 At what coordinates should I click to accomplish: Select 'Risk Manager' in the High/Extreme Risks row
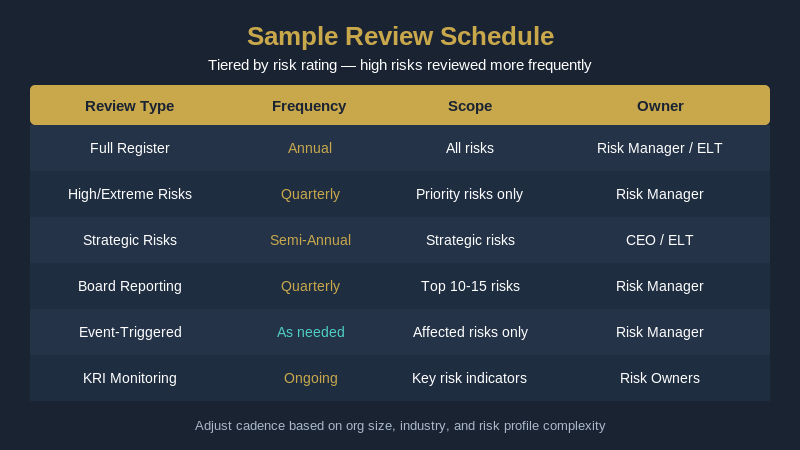pyautogui.click(x=660, y=194)
